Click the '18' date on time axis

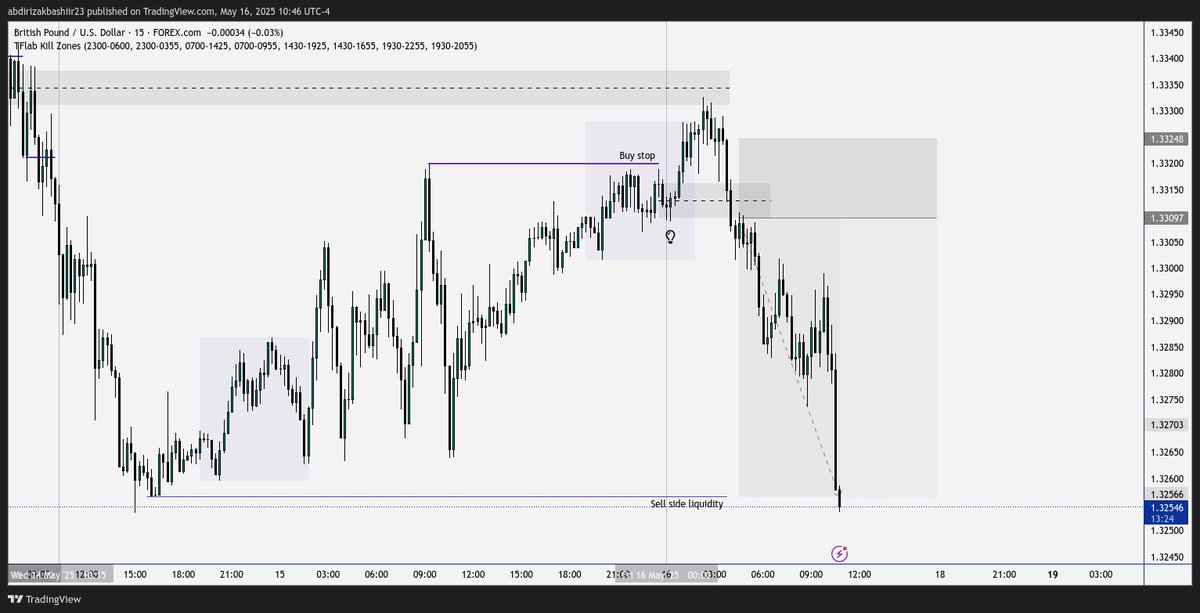coord(940,574)
